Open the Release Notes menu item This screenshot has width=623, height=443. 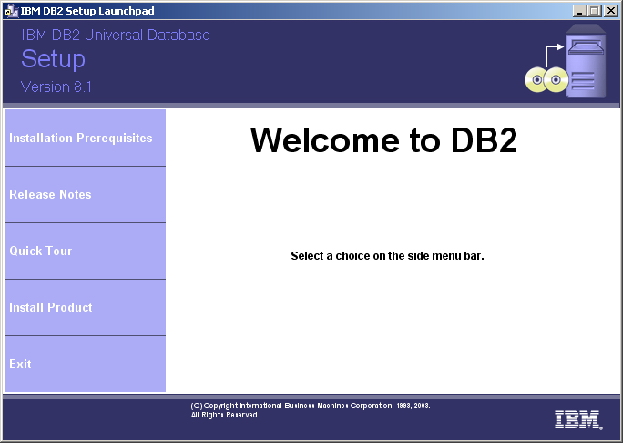coord(85,195)
